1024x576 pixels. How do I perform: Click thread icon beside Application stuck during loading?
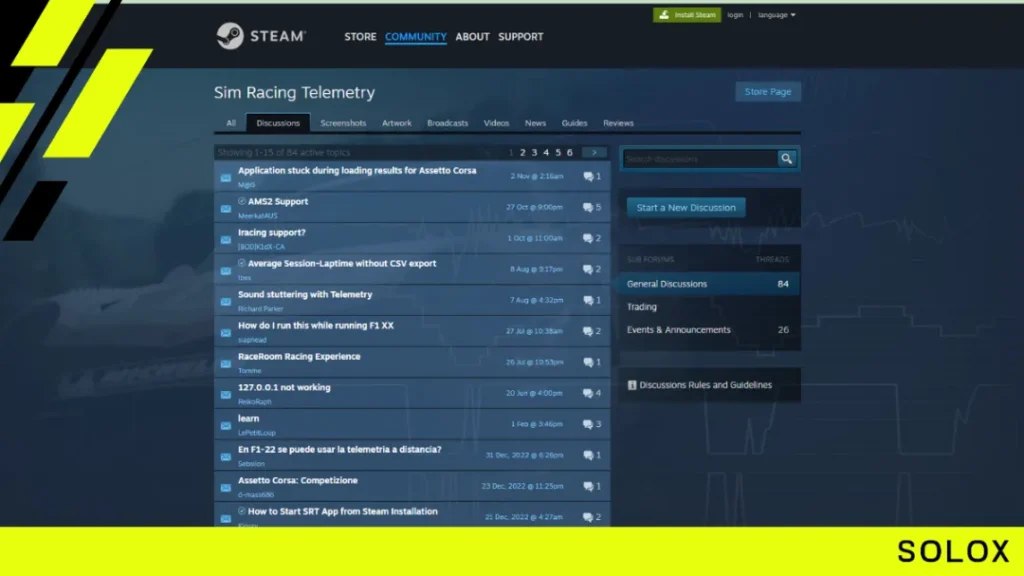225,178
